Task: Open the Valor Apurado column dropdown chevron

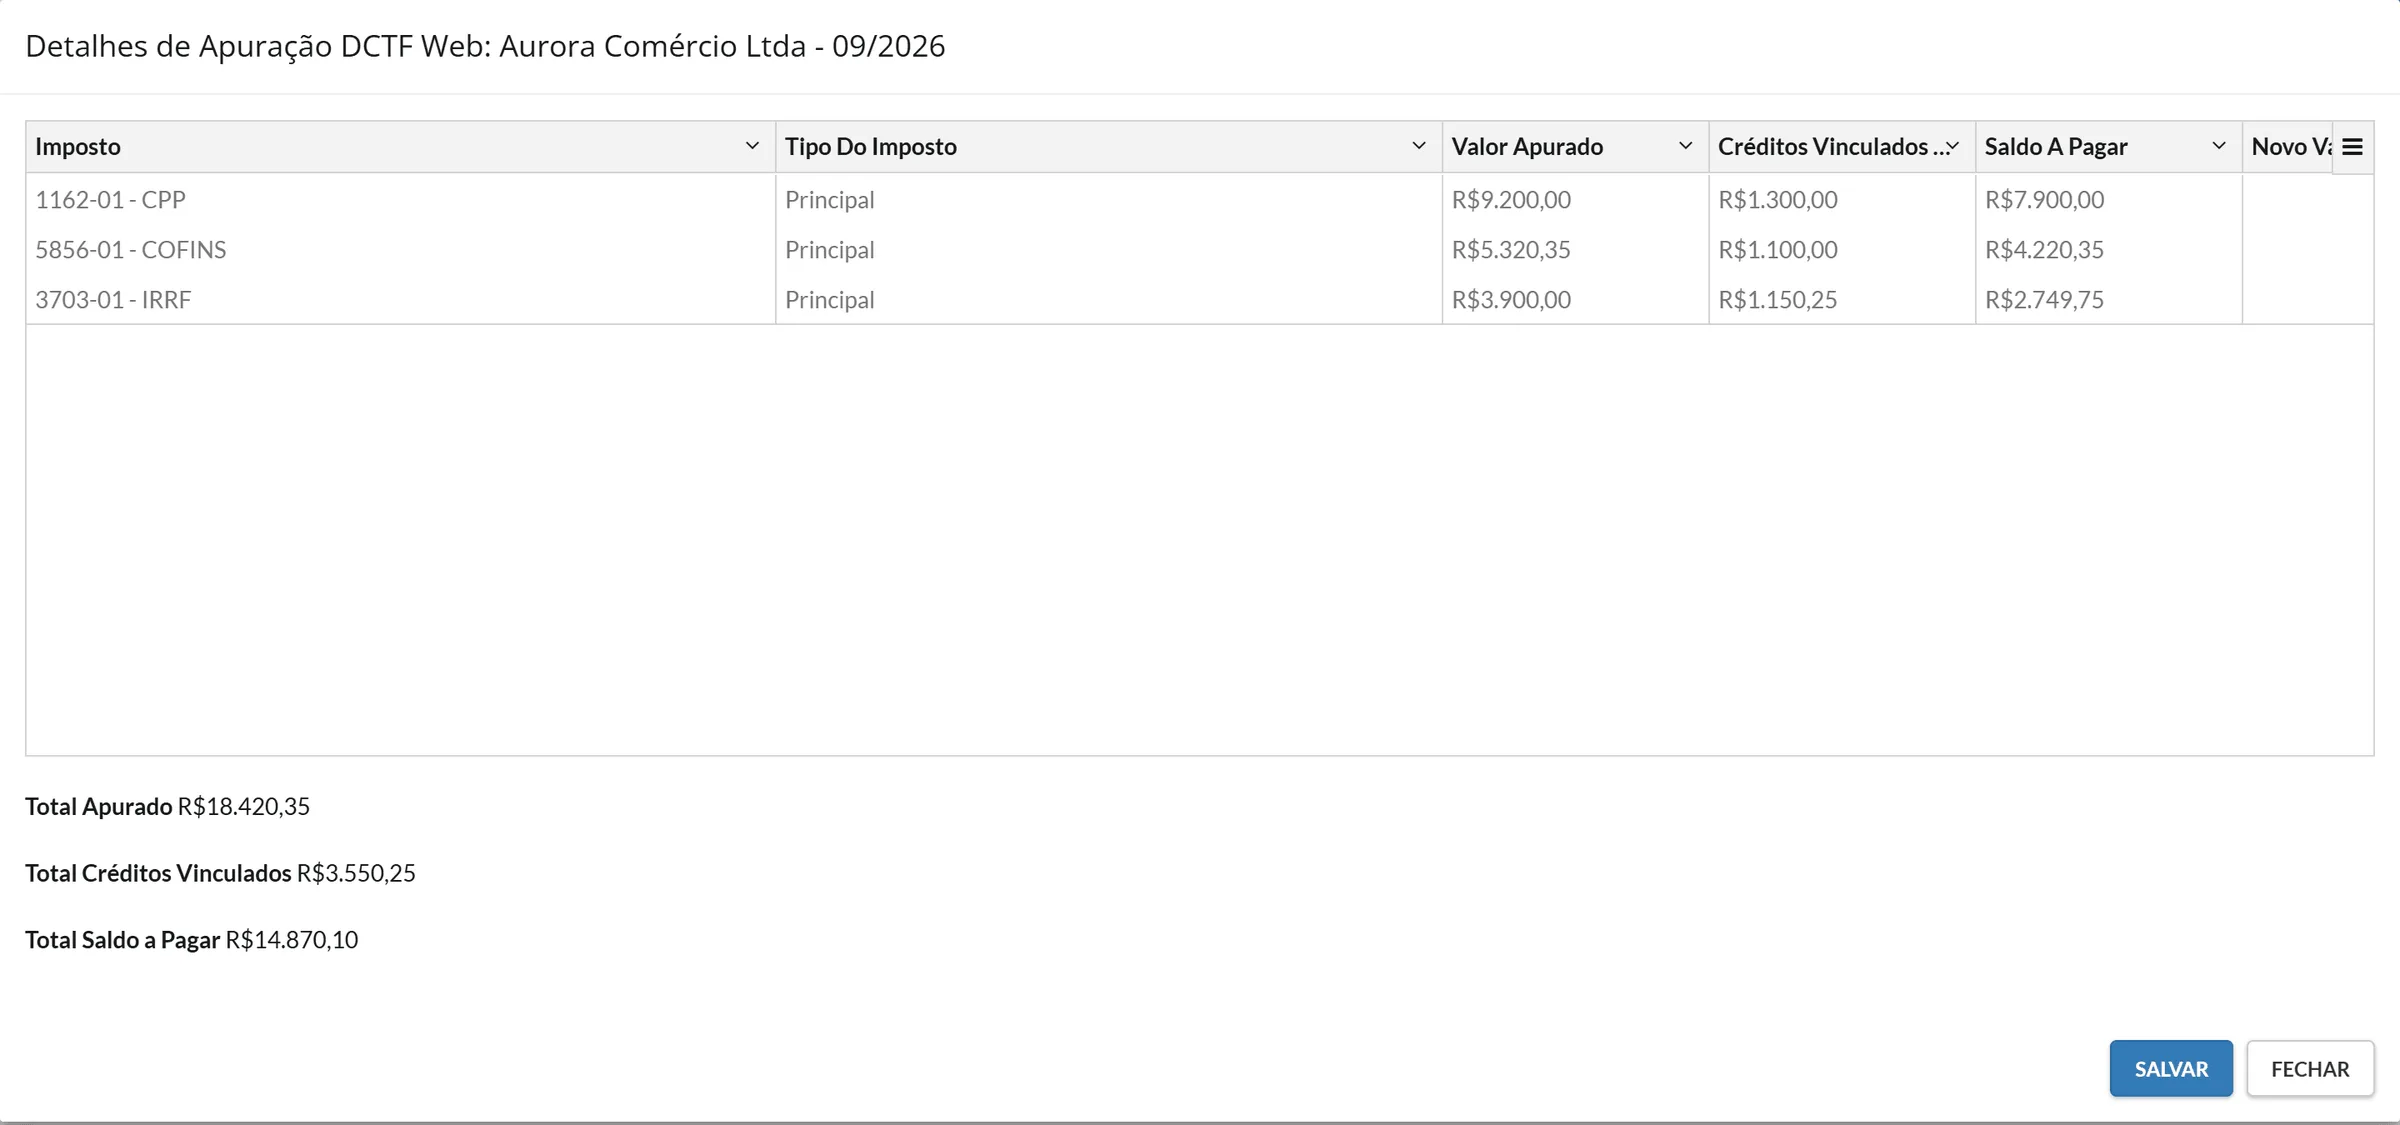Action: pos(1685,146)
